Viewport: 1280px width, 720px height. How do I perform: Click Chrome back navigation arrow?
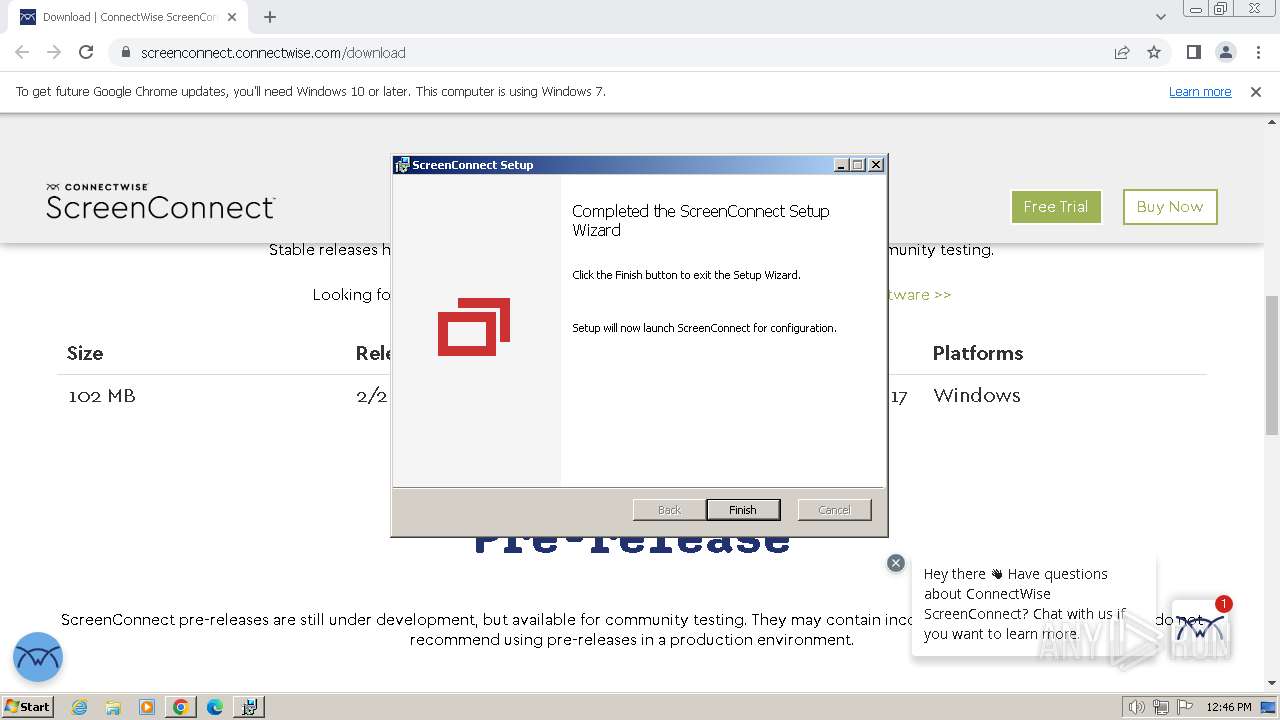click(x=22, y=53)
